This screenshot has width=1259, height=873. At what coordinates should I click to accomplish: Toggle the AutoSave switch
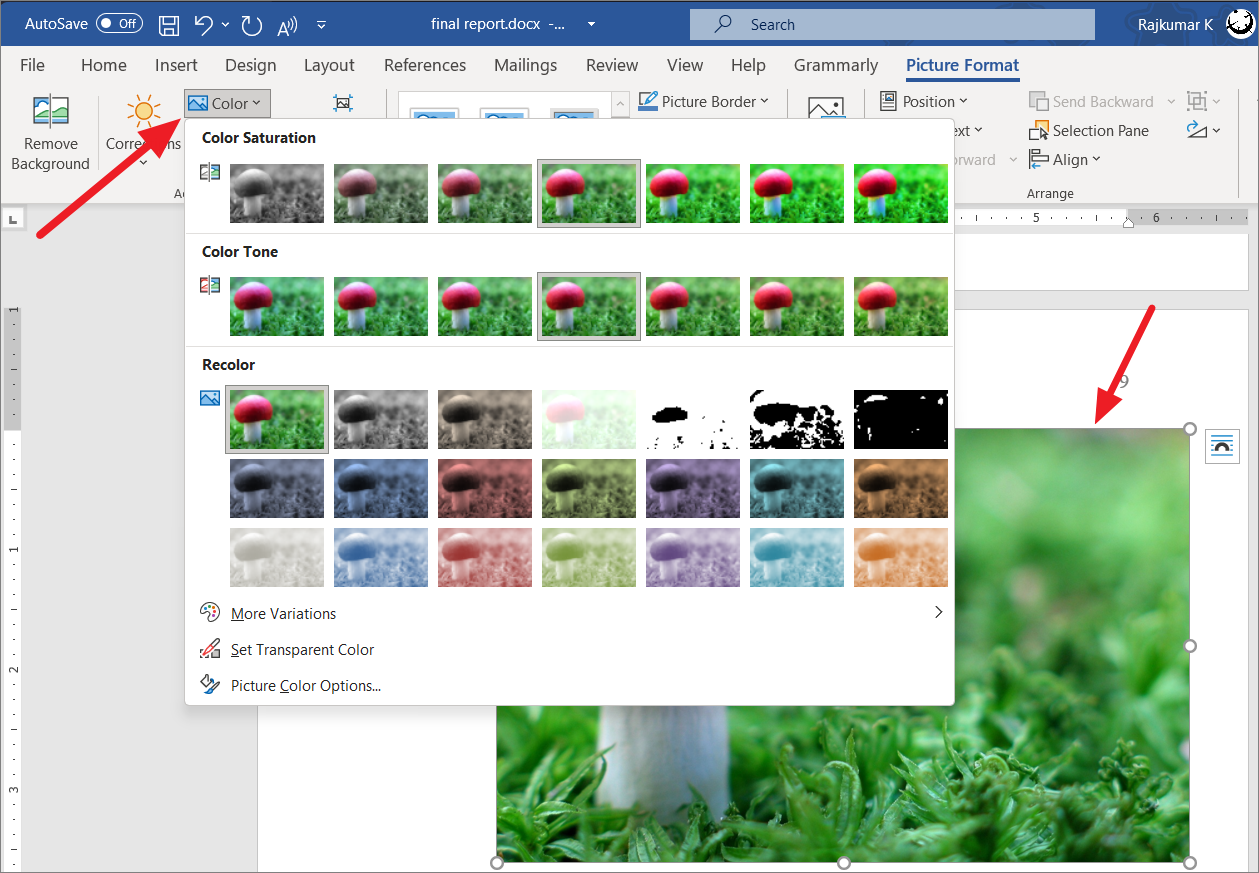click(119, 23)
